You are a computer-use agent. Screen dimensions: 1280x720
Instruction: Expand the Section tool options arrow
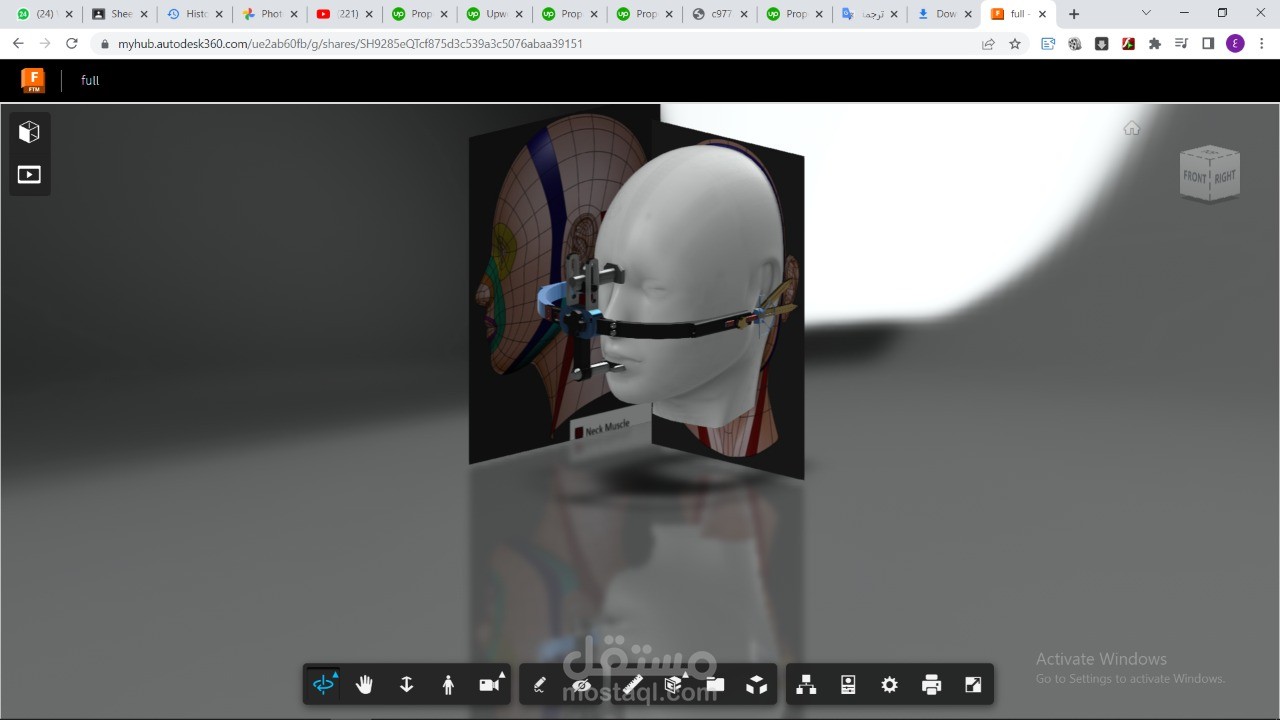pyautogui.click(x=685, y=676)
